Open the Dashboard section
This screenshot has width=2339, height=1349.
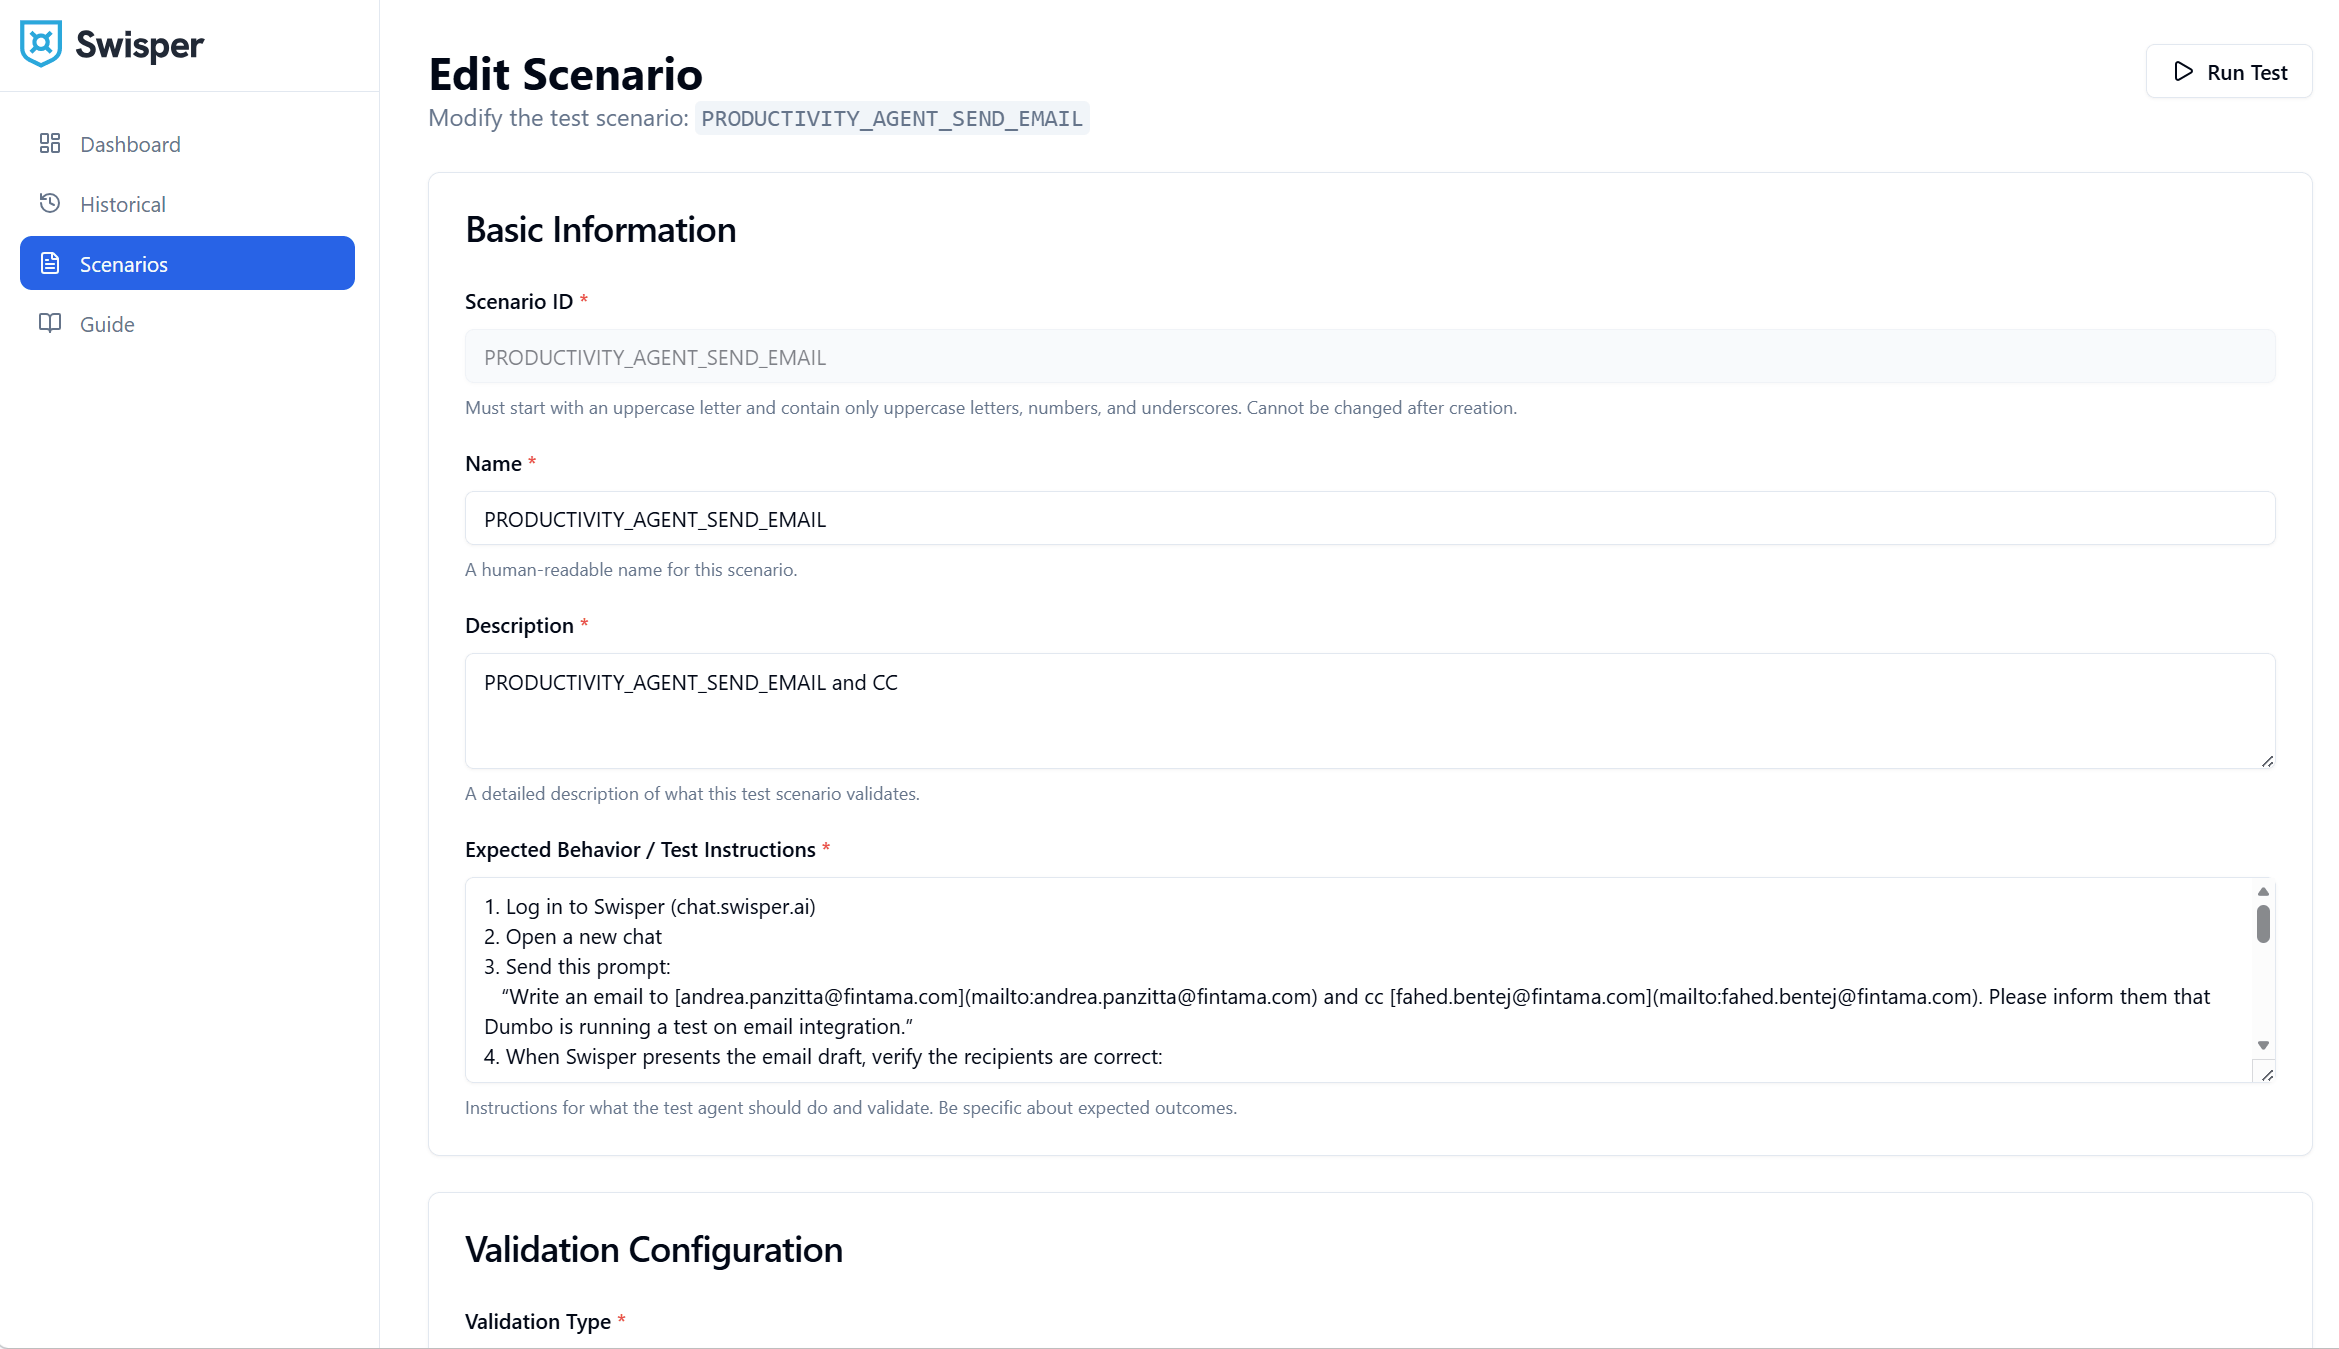[130, 143]
